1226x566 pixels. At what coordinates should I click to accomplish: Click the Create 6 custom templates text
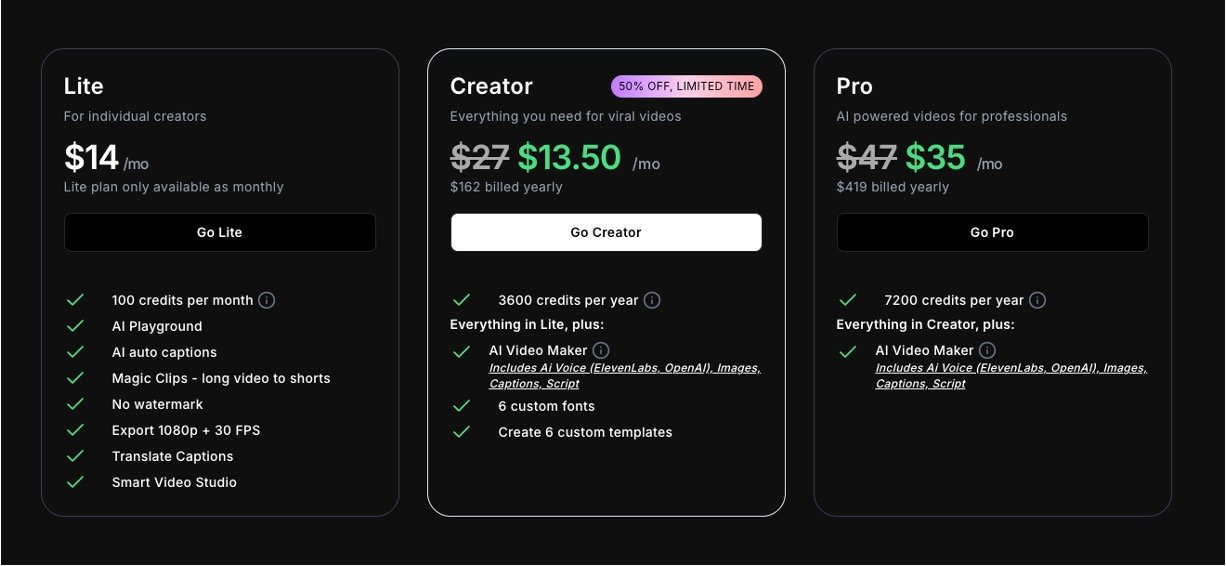(x=585, y=432)
